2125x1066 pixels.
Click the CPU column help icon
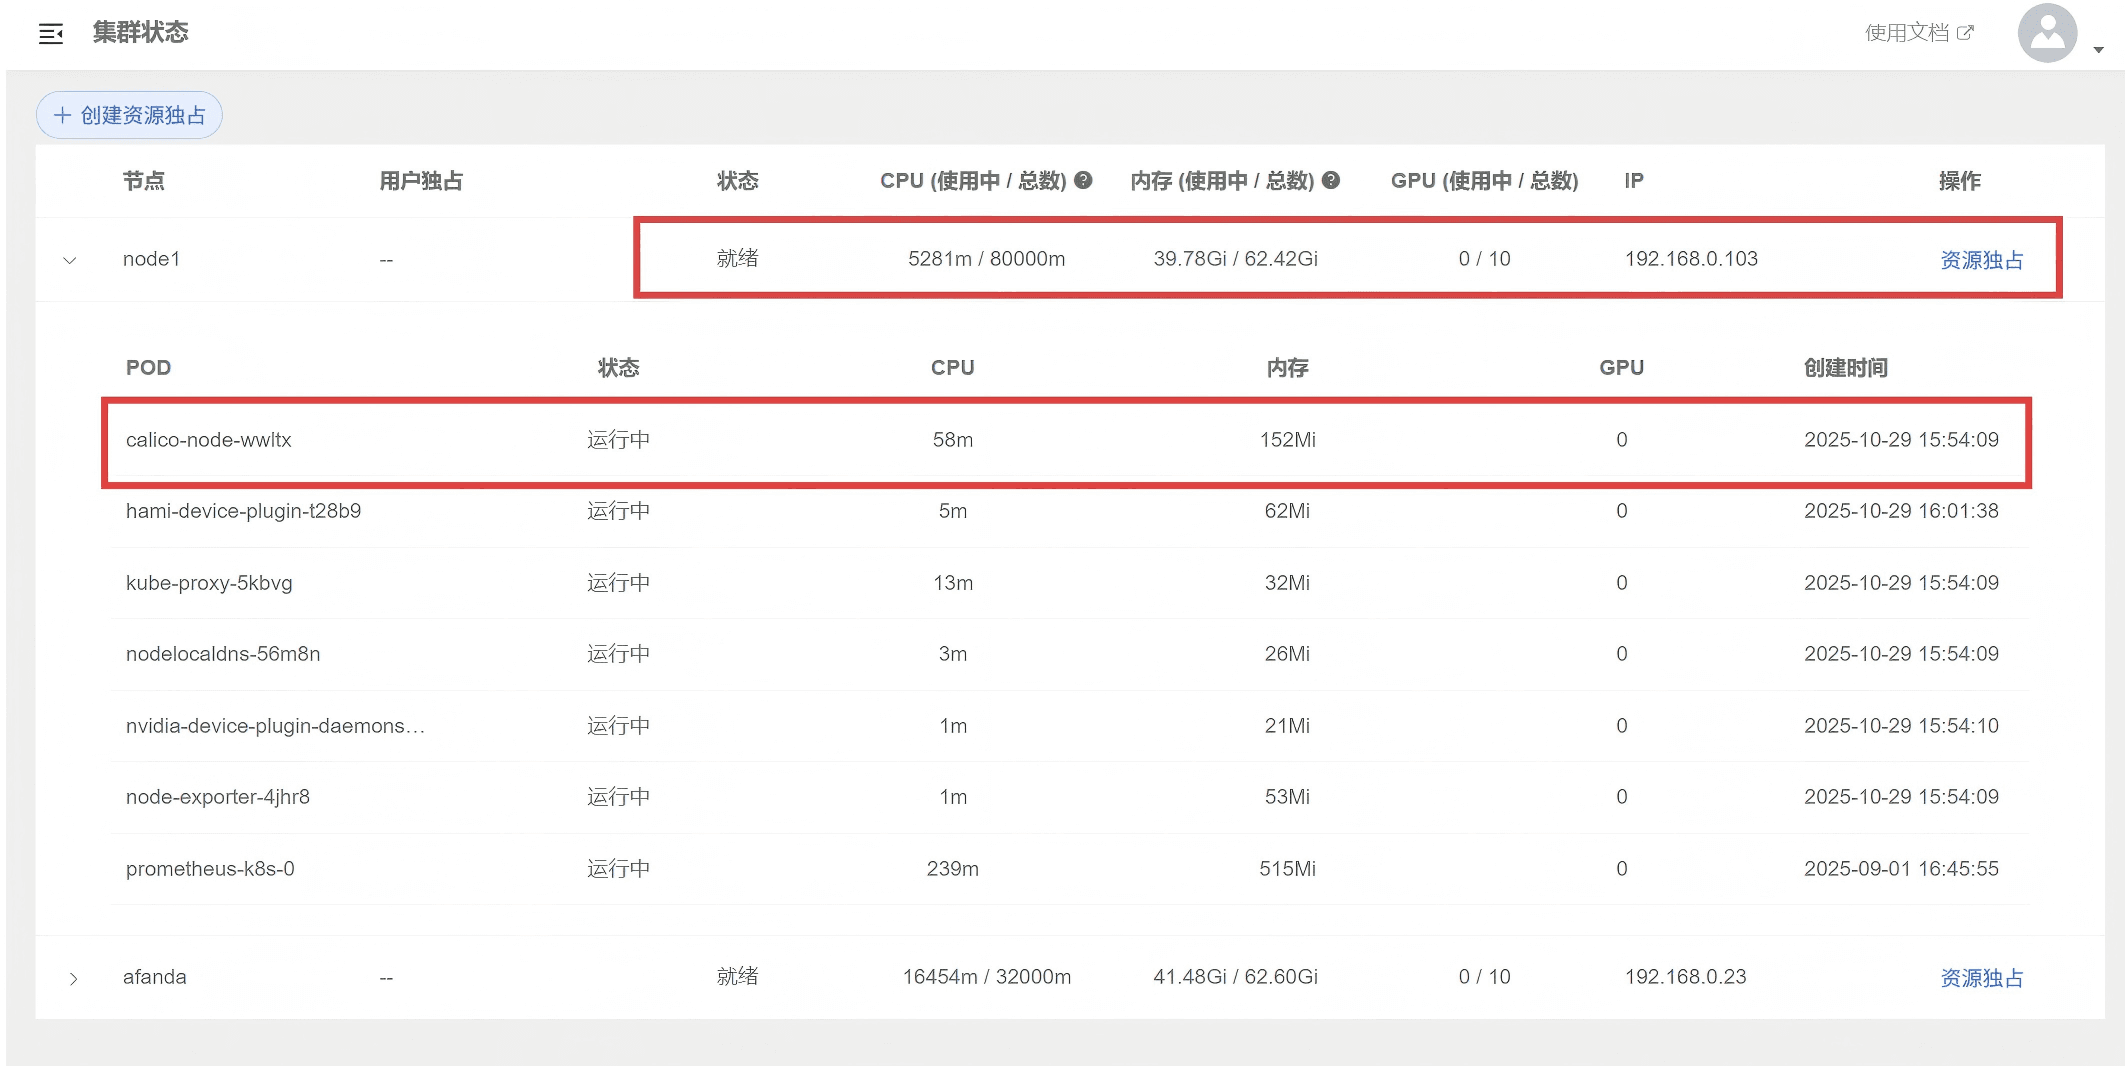pos(1083,180)
